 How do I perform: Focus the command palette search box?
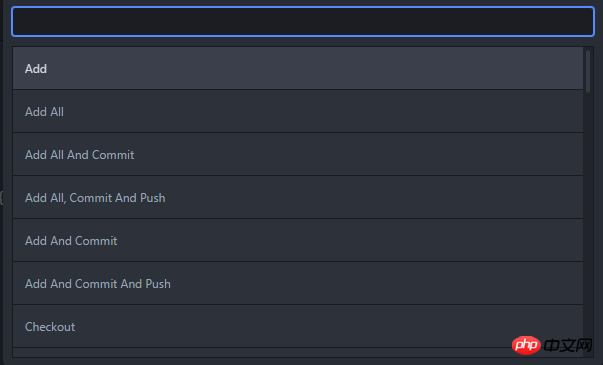[x=303, y=22]
